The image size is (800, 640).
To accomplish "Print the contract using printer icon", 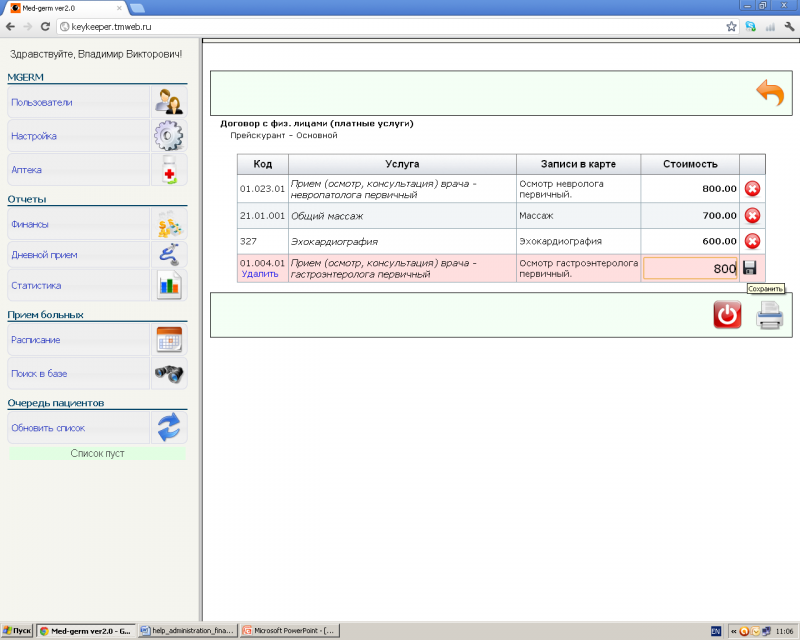I will pos(769,315).
